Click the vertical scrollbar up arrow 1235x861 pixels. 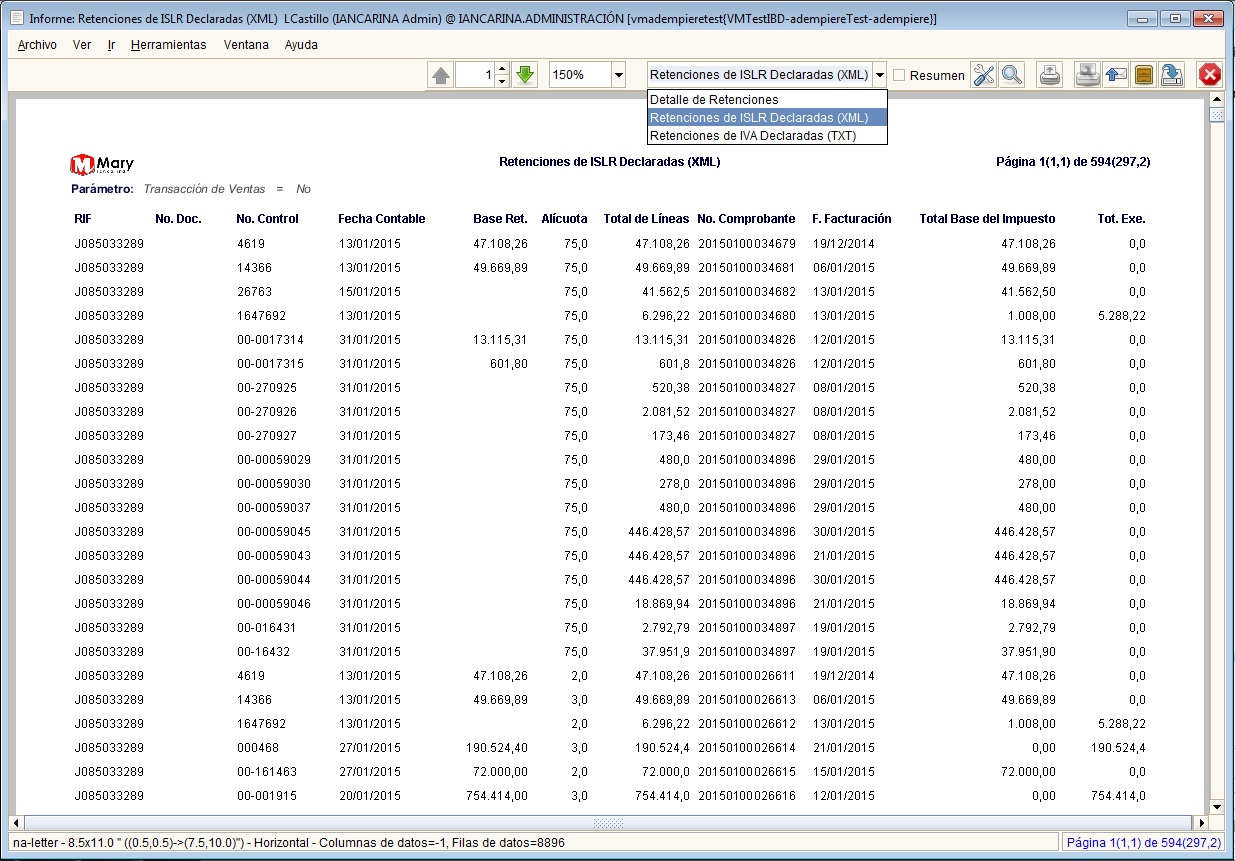1217,99
